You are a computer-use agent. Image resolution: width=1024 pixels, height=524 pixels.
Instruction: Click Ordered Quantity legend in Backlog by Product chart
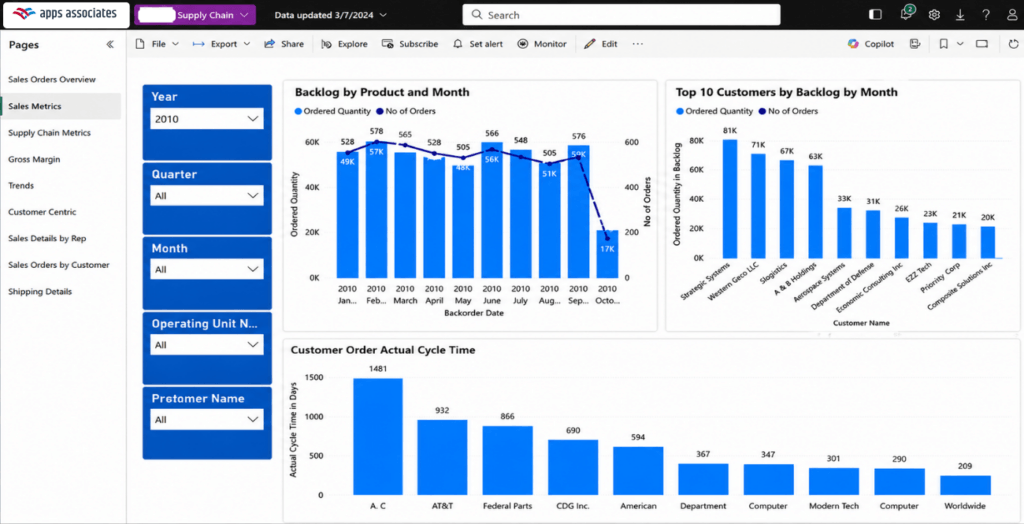click(x=333, y=111)
